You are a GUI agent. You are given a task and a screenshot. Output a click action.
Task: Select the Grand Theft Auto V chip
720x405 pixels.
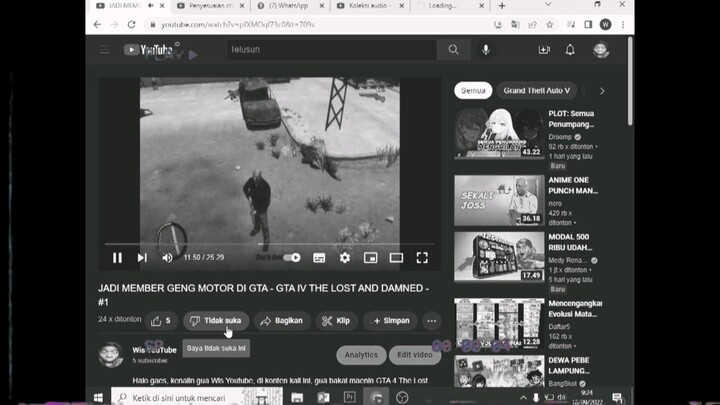click(536, 90)
